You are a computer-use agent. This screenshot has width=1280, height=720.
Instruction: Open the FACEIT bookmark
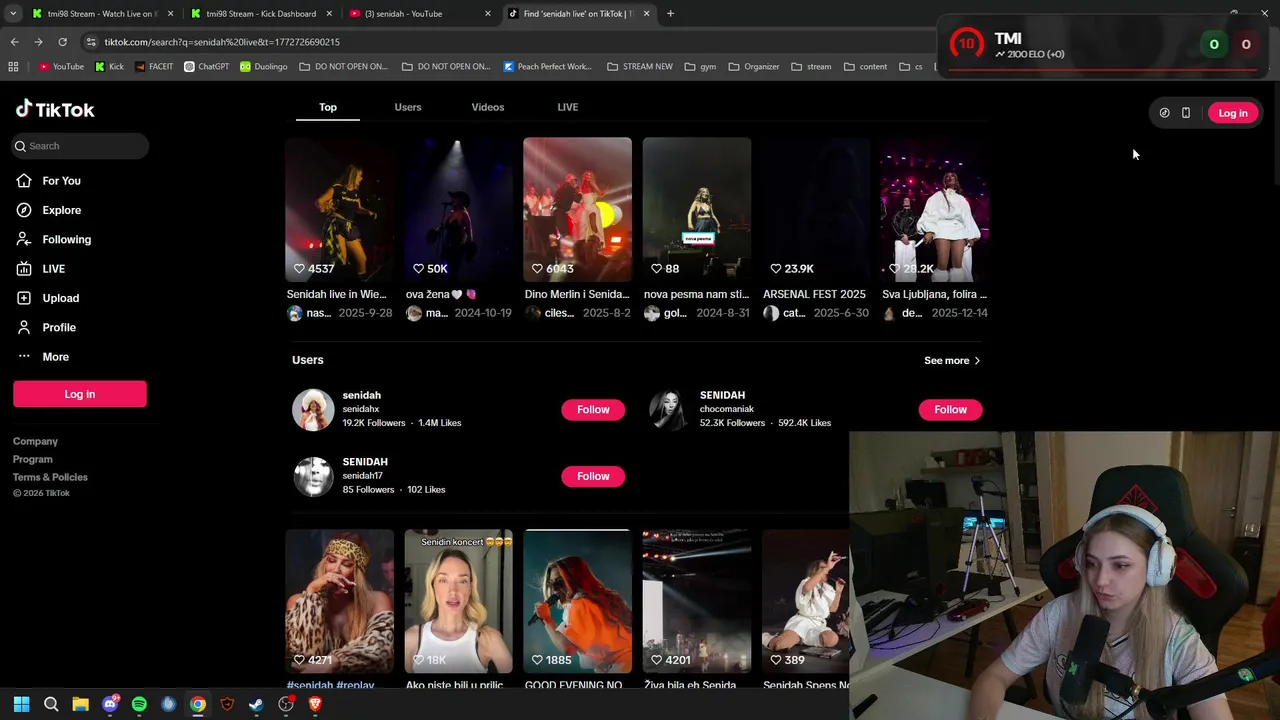pos(153,67)
